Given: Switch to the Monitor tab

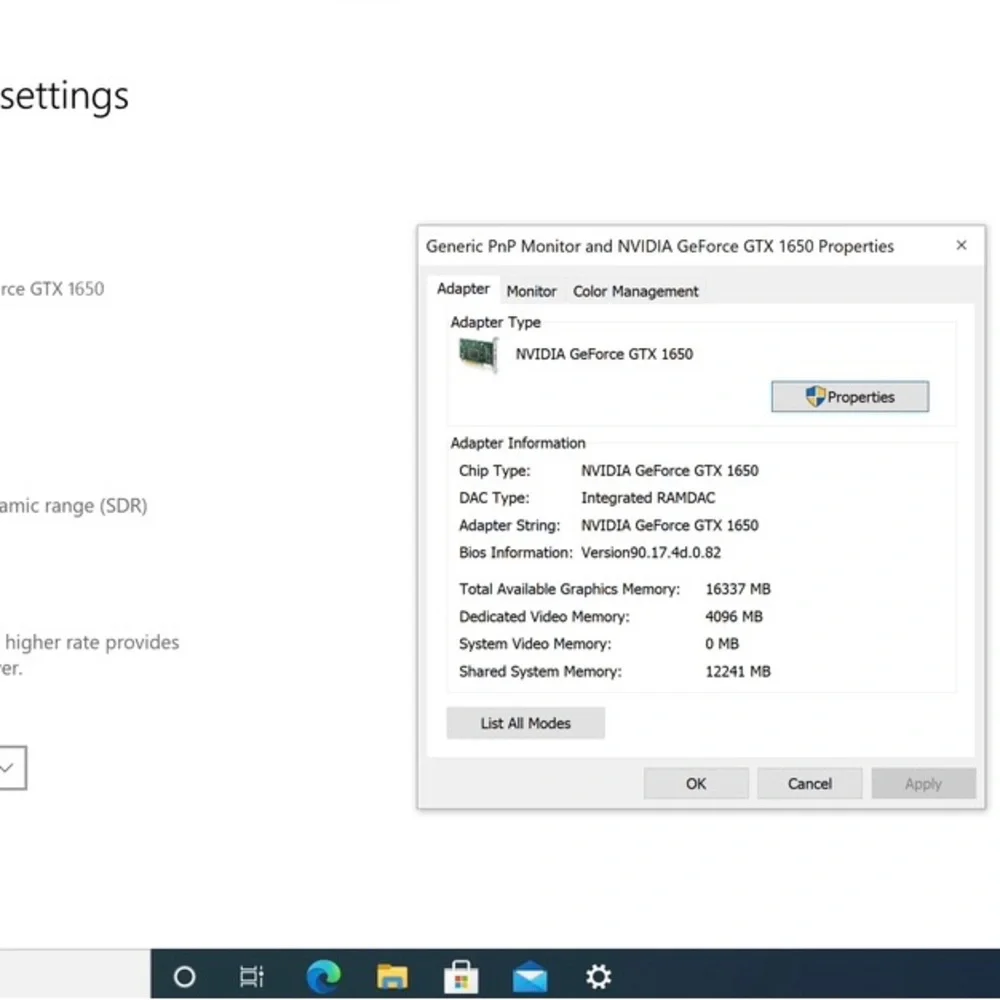Looking at the screenshot, I should coord(531,291).
